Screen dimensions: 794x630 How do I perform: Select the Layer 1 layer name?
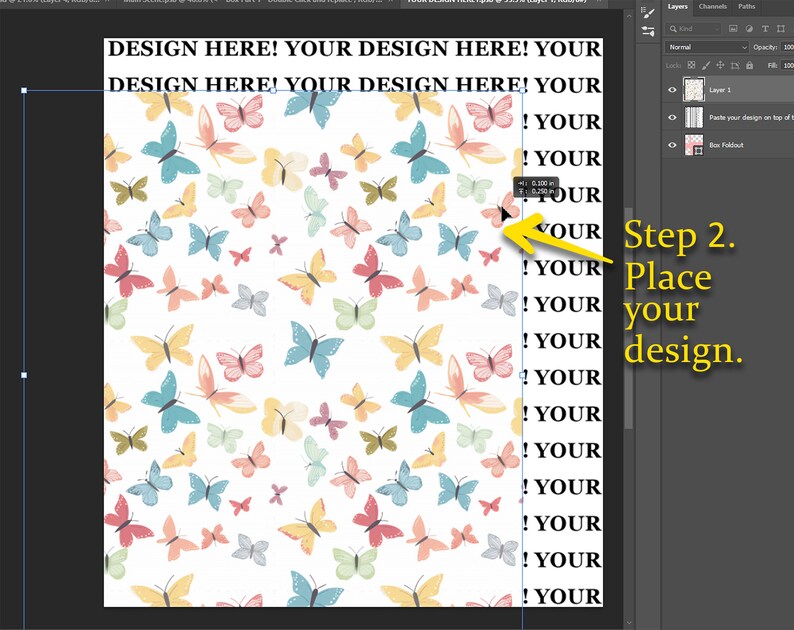pyautogui.click(x=720, y=90)
